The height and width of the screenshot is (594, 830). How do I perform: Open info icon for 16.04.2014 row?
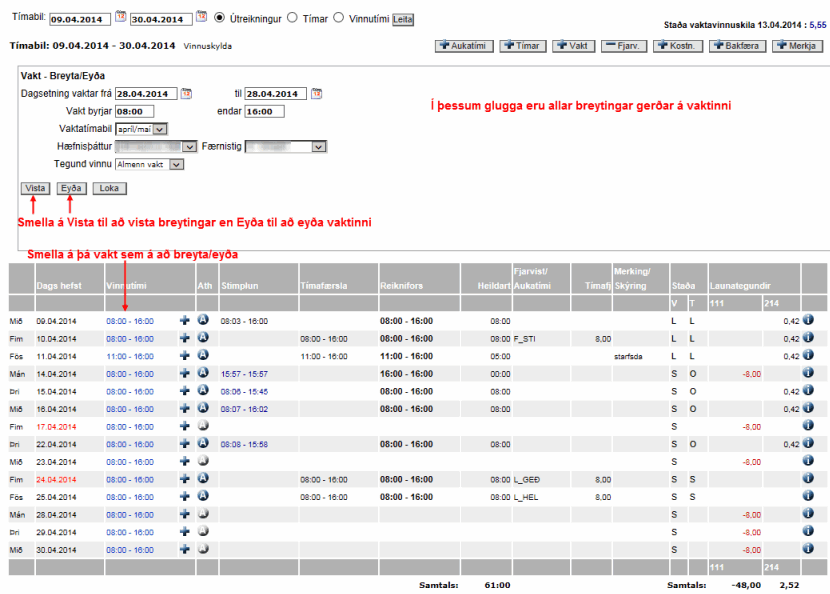coord(808,408)
